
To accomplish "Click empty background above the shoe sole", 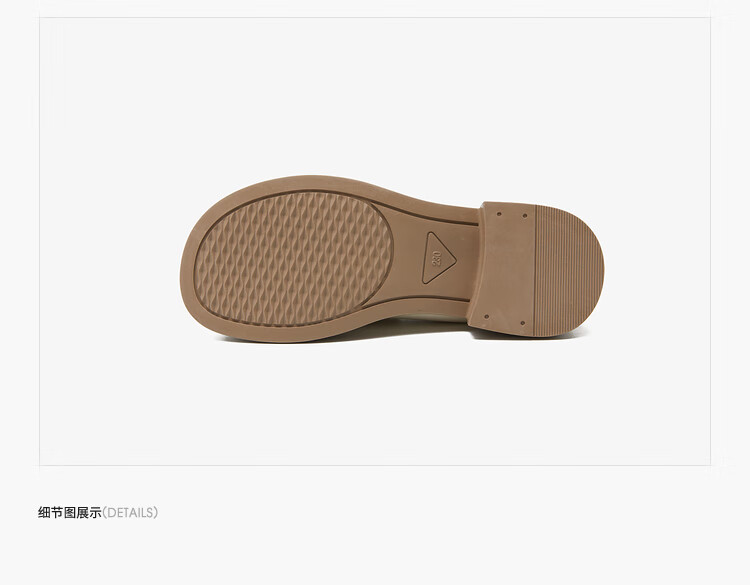I will click(375, 96).
